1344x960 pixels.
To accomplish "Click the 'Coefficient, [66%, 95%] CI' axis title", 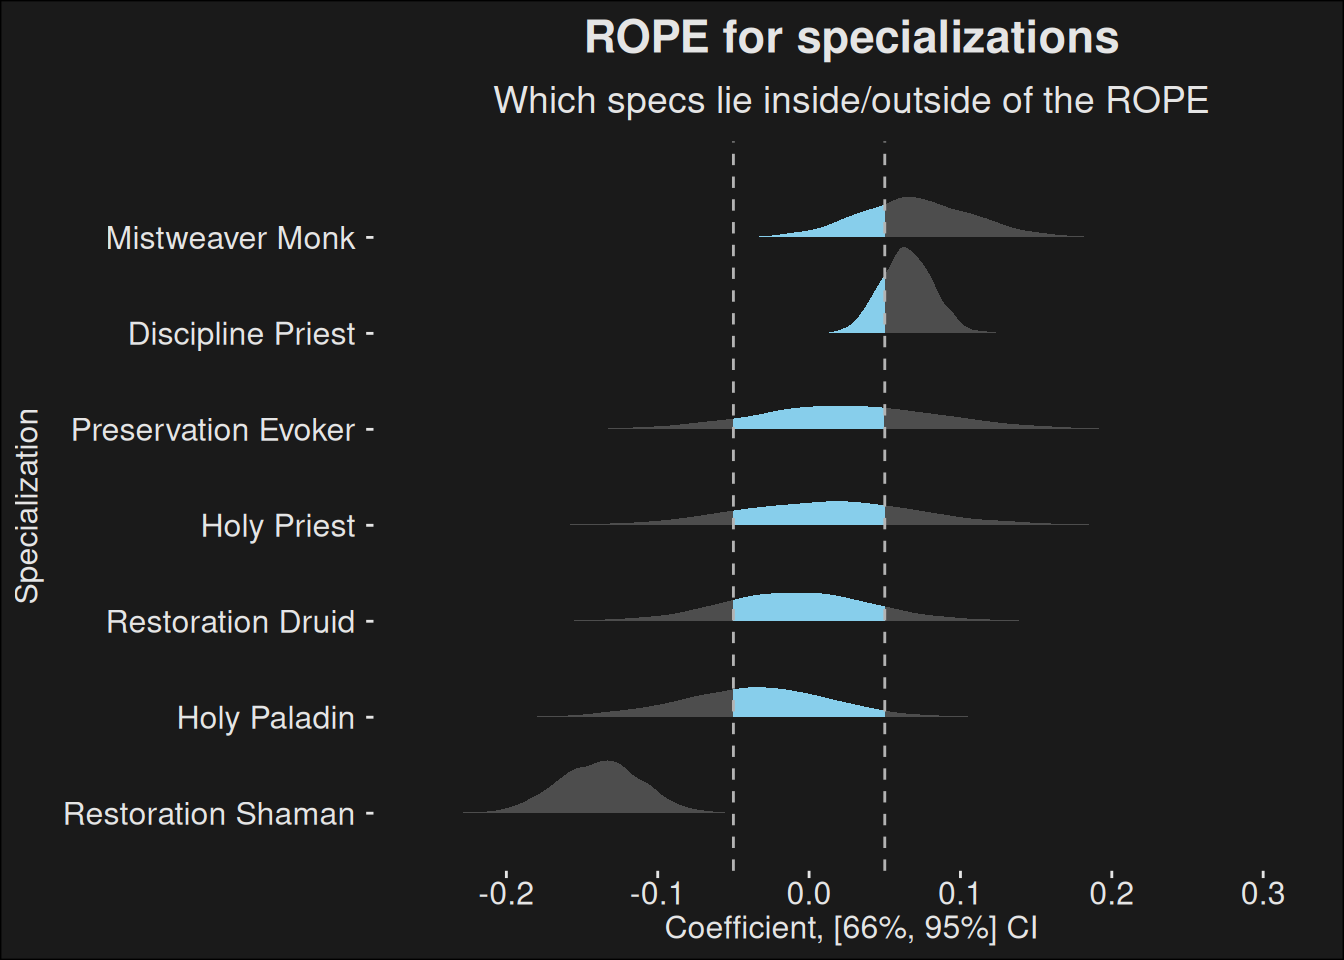I will [851, 928].
